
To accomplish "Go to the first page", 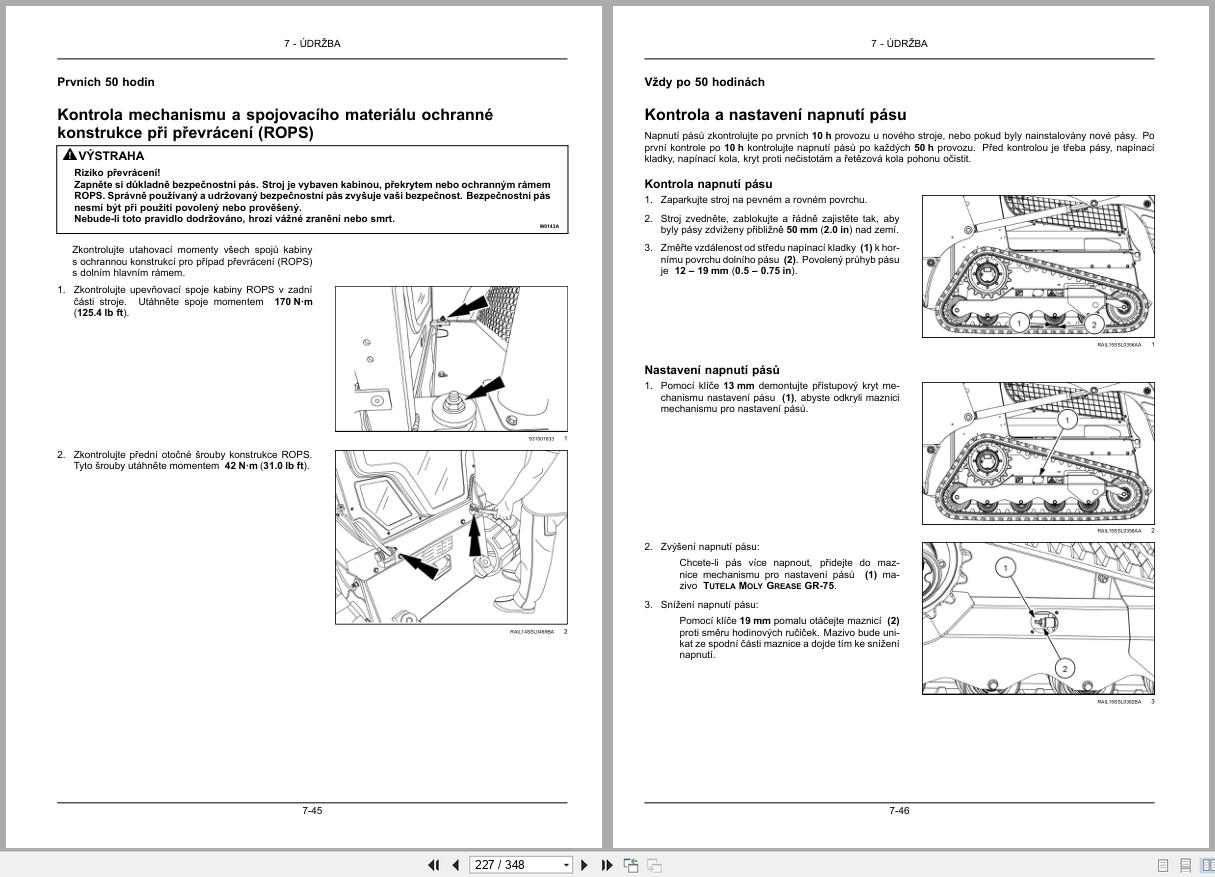I will 434,865.
